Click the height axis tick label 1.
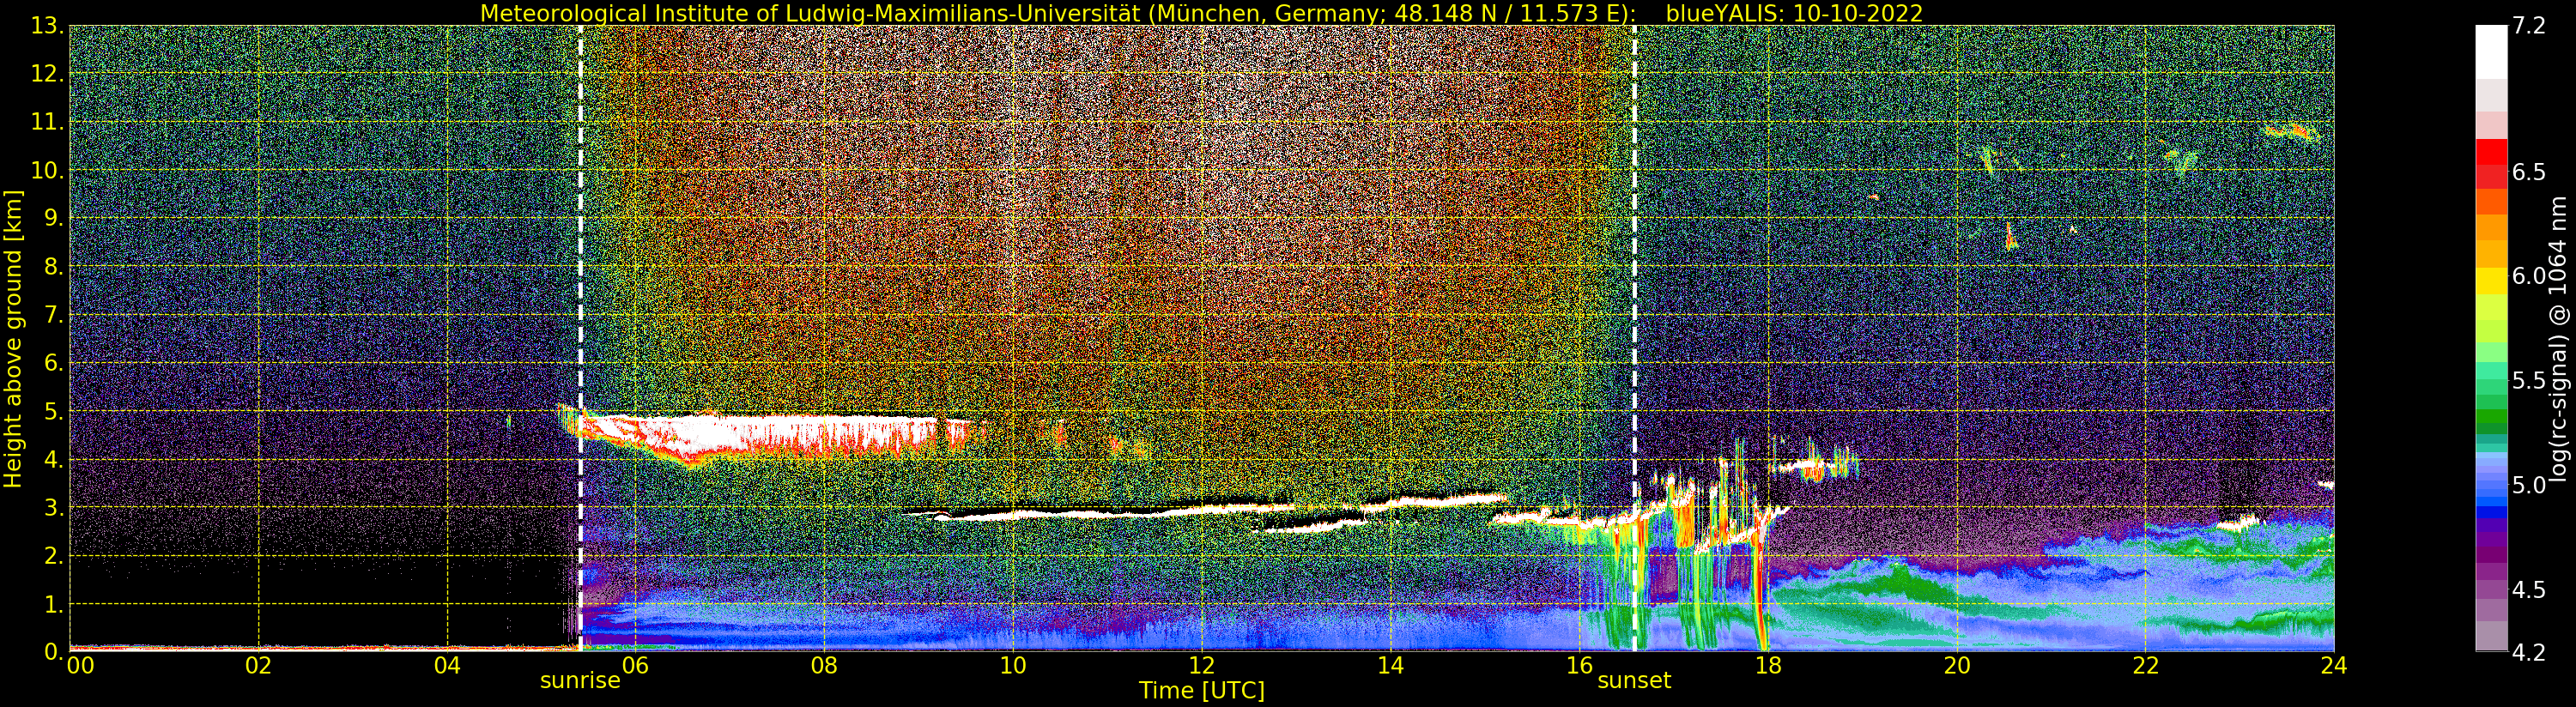2576x707 pixels. coord(54,603)
